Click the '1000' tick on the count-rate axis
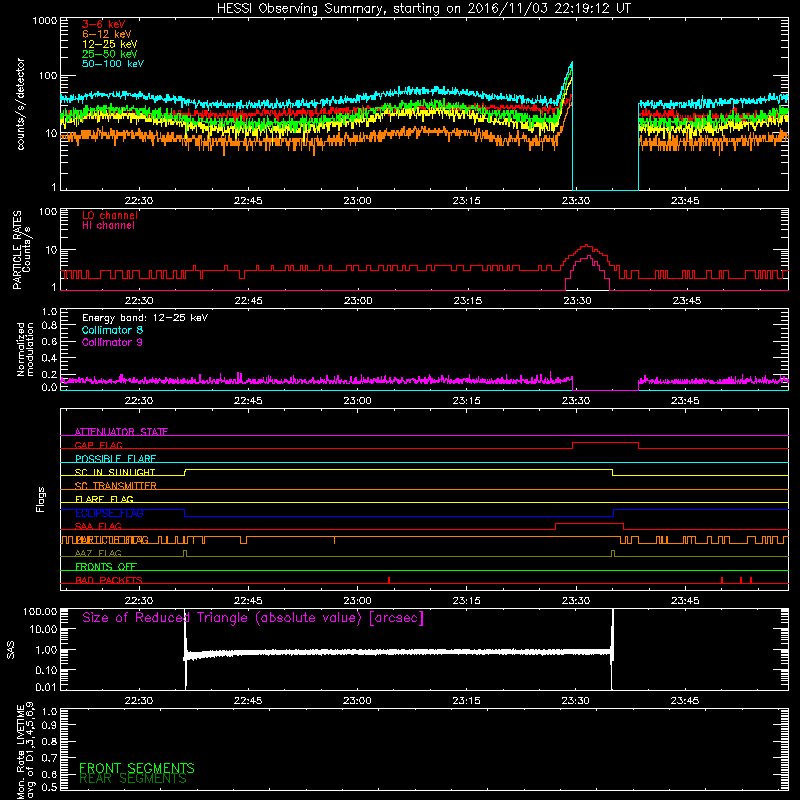The image size is (800, 800). (x=44, y=21)
